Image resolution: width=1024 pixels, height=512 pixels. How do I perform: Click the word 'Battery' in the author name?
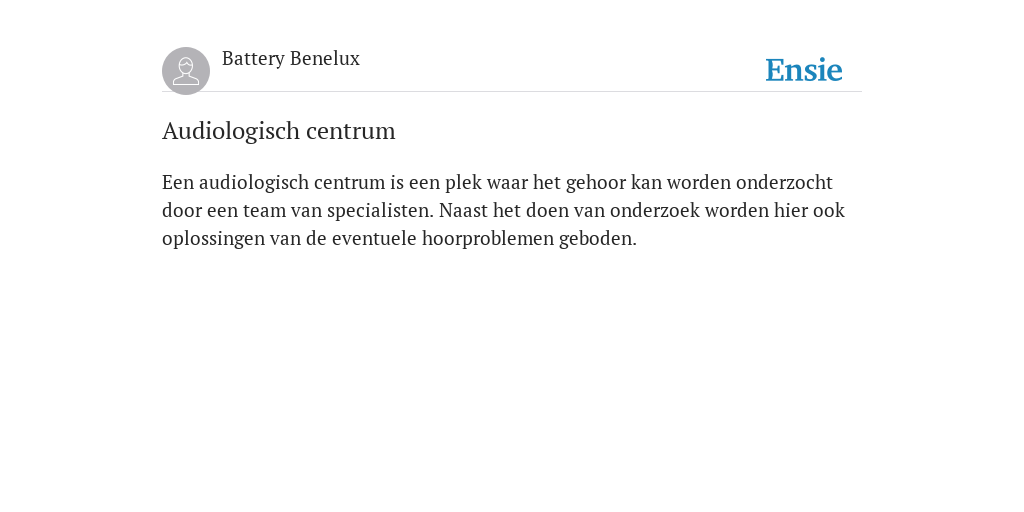253,59
